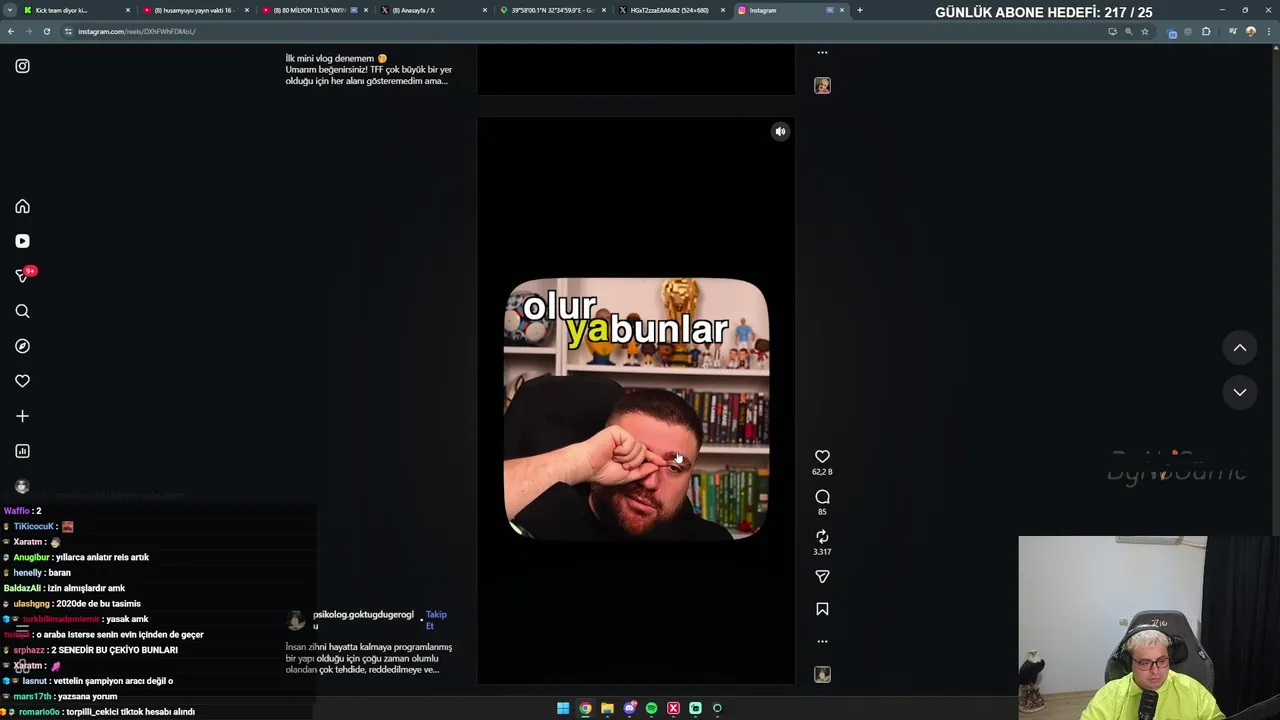Create a new post with plus icon
The height and width of the screenshot is (720, 1280).
22,416
